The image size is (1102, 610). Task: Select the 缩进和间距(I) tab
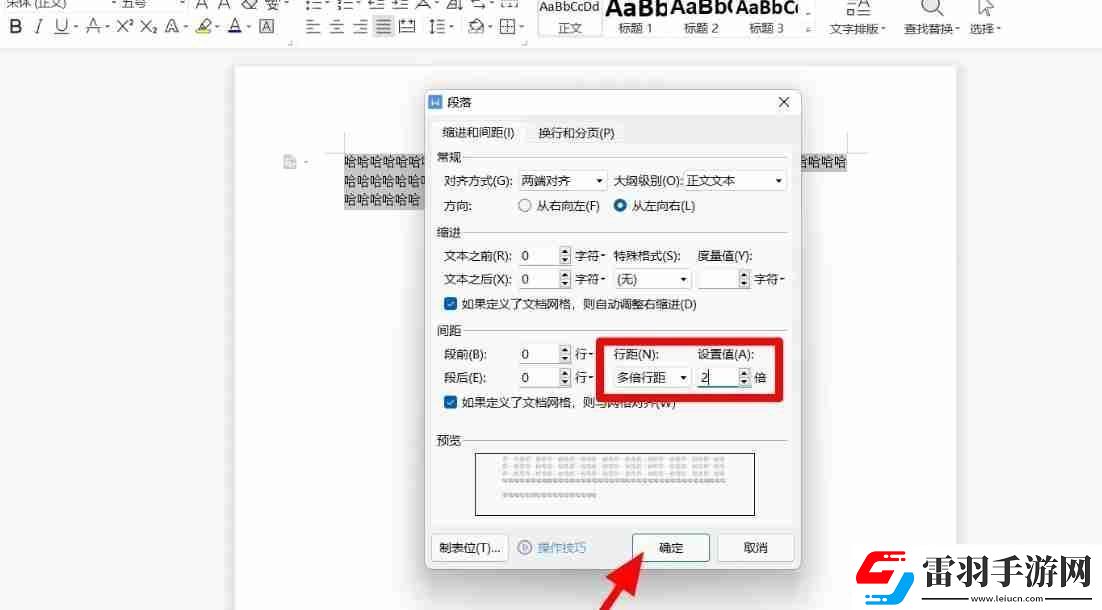(479, 133)
